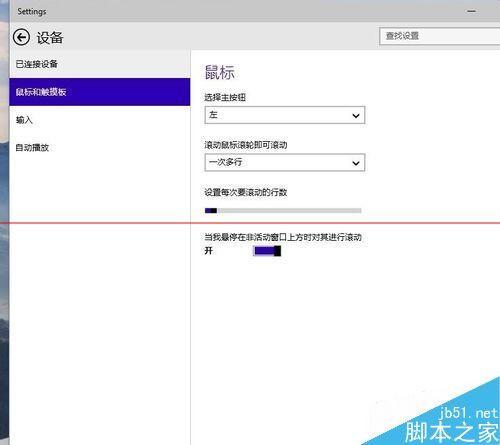500x445 pixels.
Task: Select 鼠标和触摸板 in sidebar
Action: tap(100, 92)
